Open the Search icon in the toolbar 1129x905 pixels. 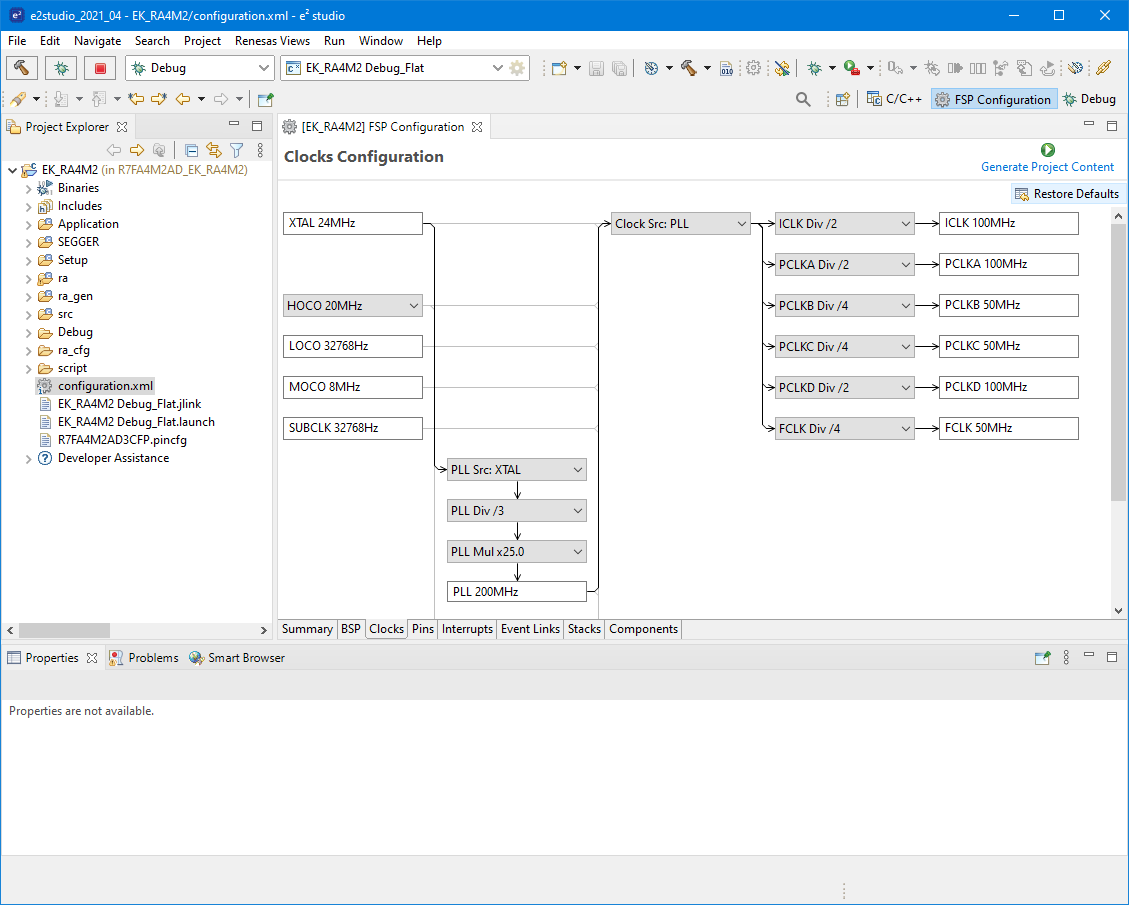point(803,99)
